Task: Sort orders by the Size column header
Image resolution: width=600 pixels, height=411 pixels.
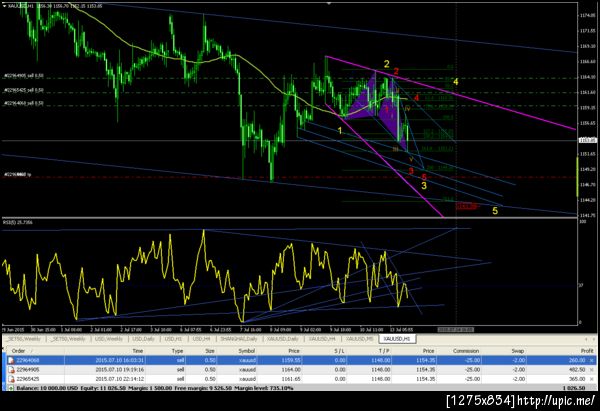Action: click(210, 351)
